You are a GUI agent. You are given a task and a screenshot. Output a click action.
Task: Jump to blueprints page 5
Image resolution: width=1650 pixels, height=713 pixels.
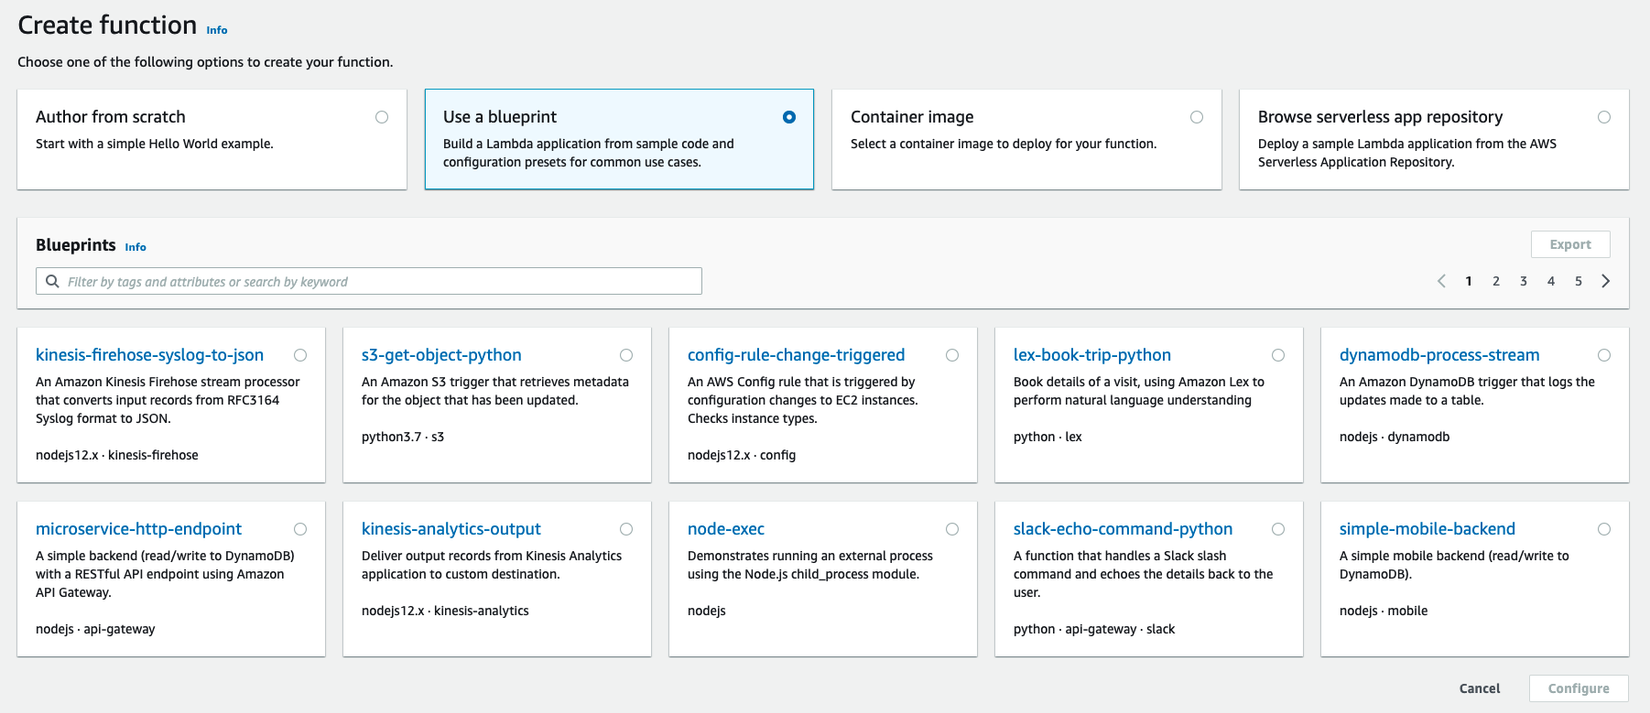1578,281
